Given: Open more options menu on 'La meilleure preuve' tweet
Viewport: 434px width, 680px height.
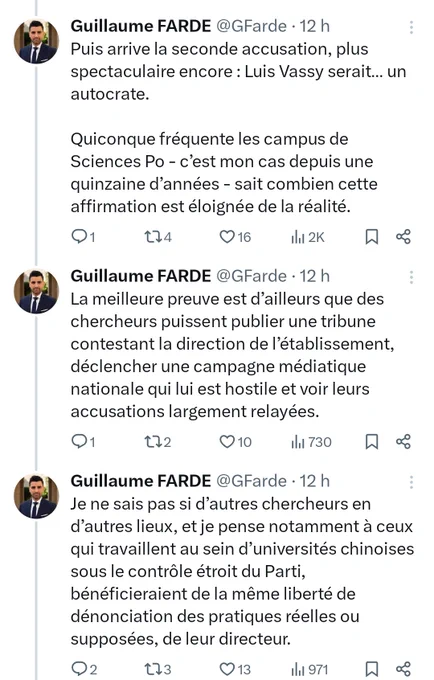Looking at the screenshot, I should (x=411, y=277).
